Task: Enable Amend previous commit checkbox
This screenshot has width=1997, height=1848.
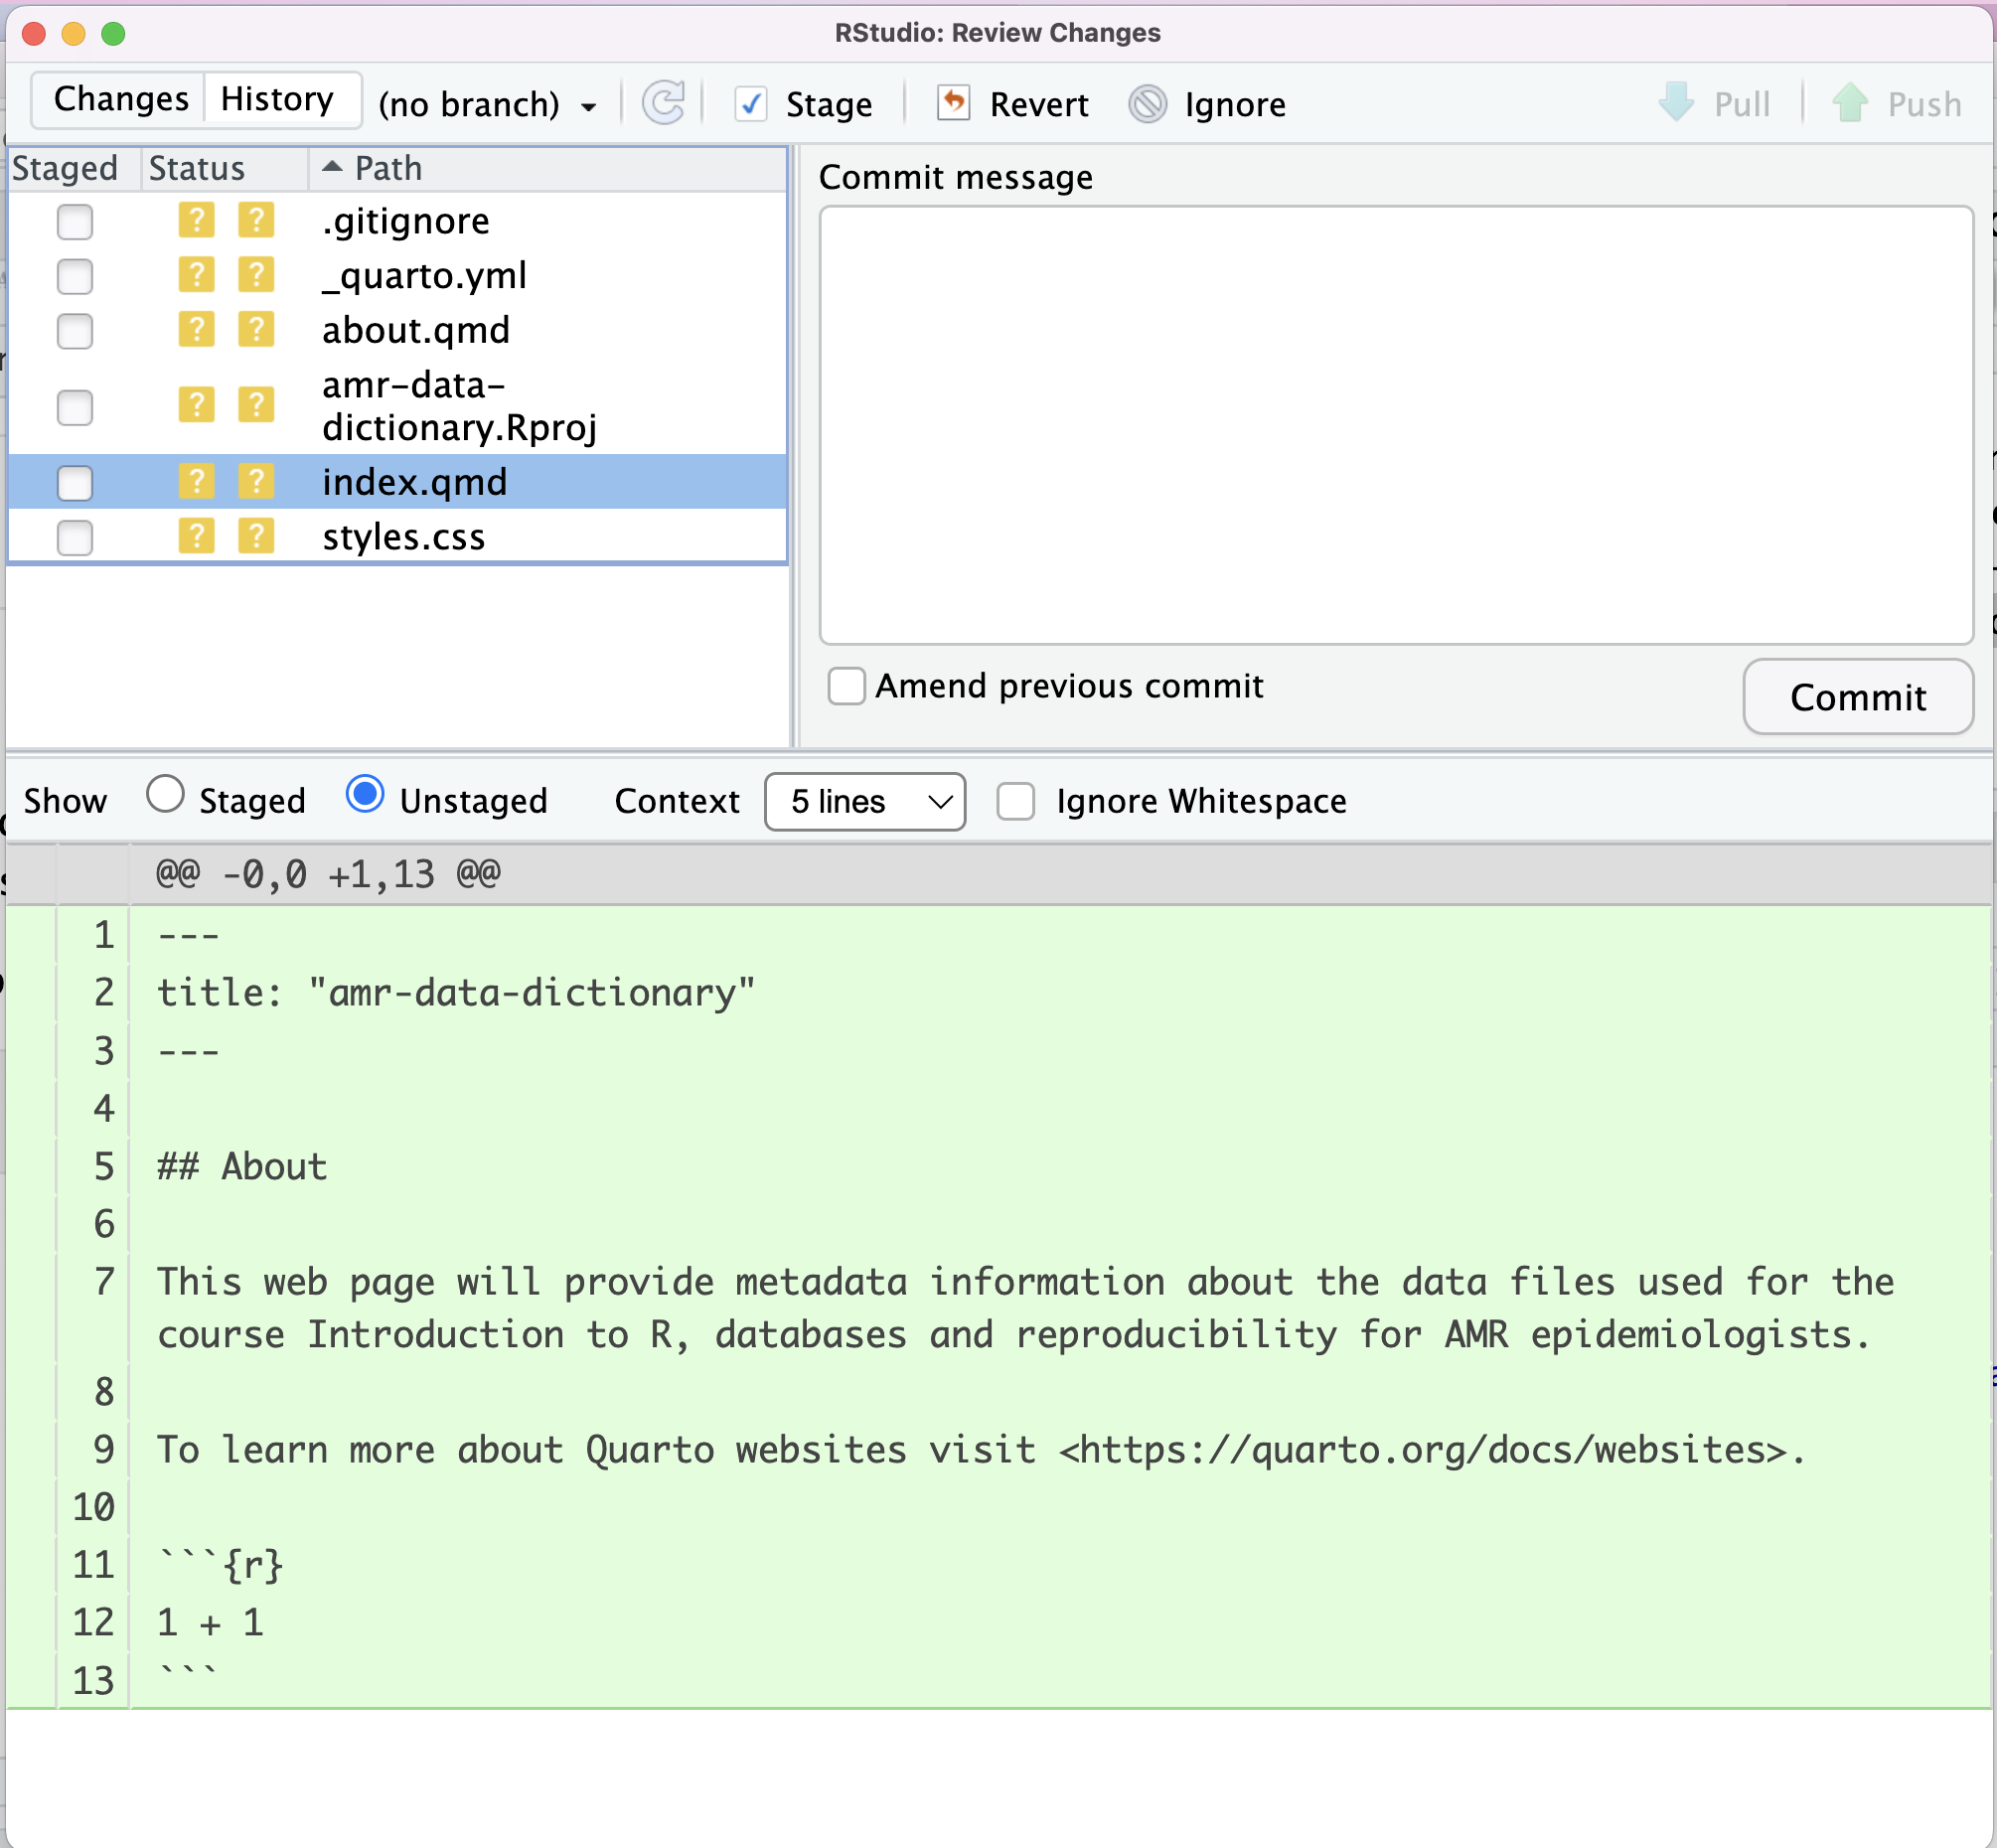Action: point(846,686)
